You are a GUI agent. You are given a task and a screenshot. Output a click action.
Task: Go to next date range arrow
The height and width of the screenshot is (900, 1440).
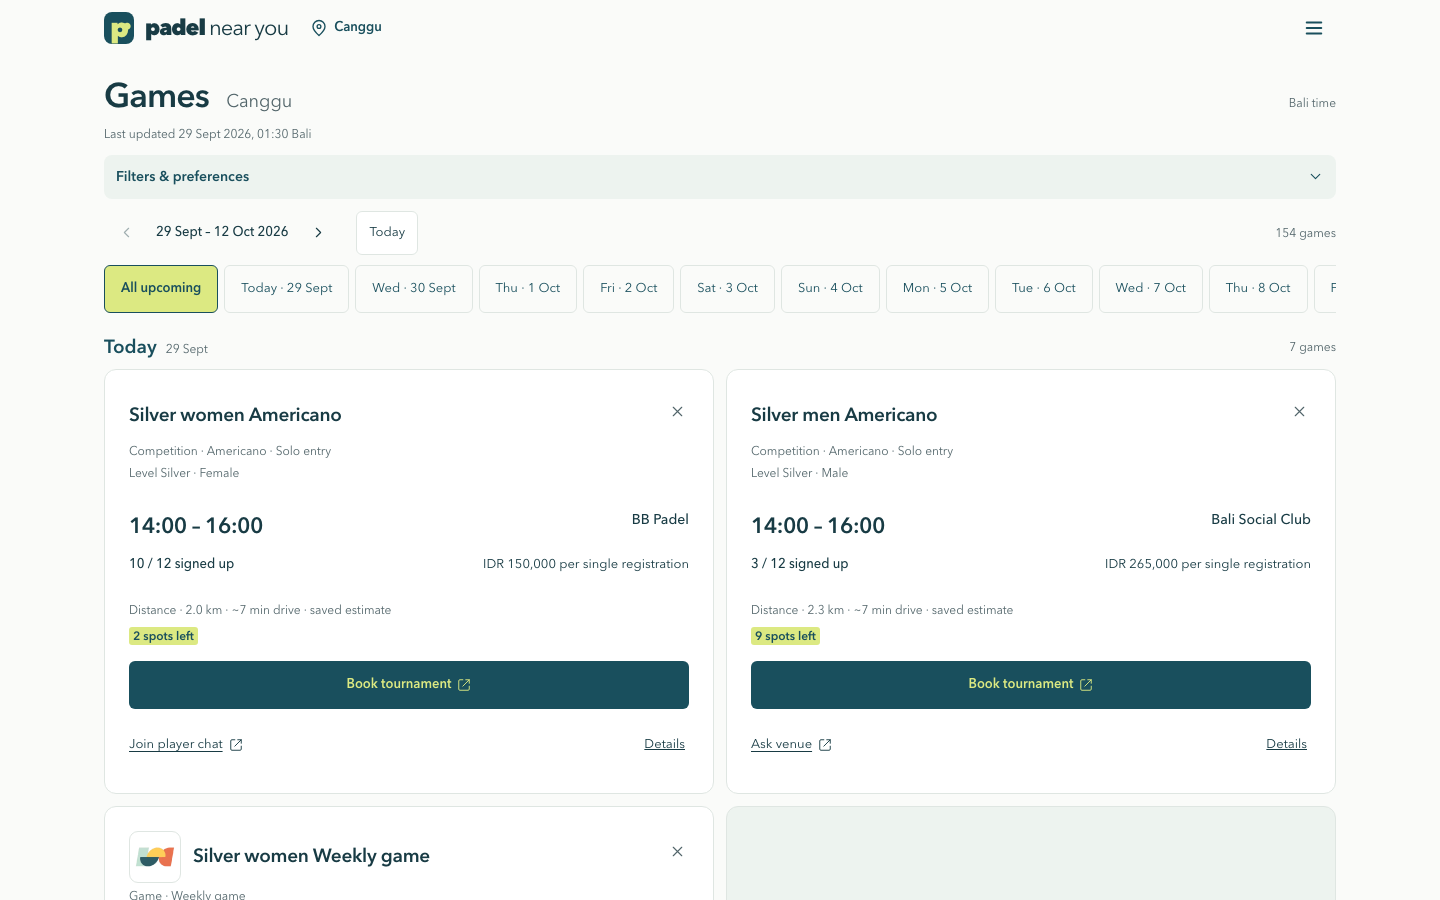pyautogui.click(x=319, y=232)
